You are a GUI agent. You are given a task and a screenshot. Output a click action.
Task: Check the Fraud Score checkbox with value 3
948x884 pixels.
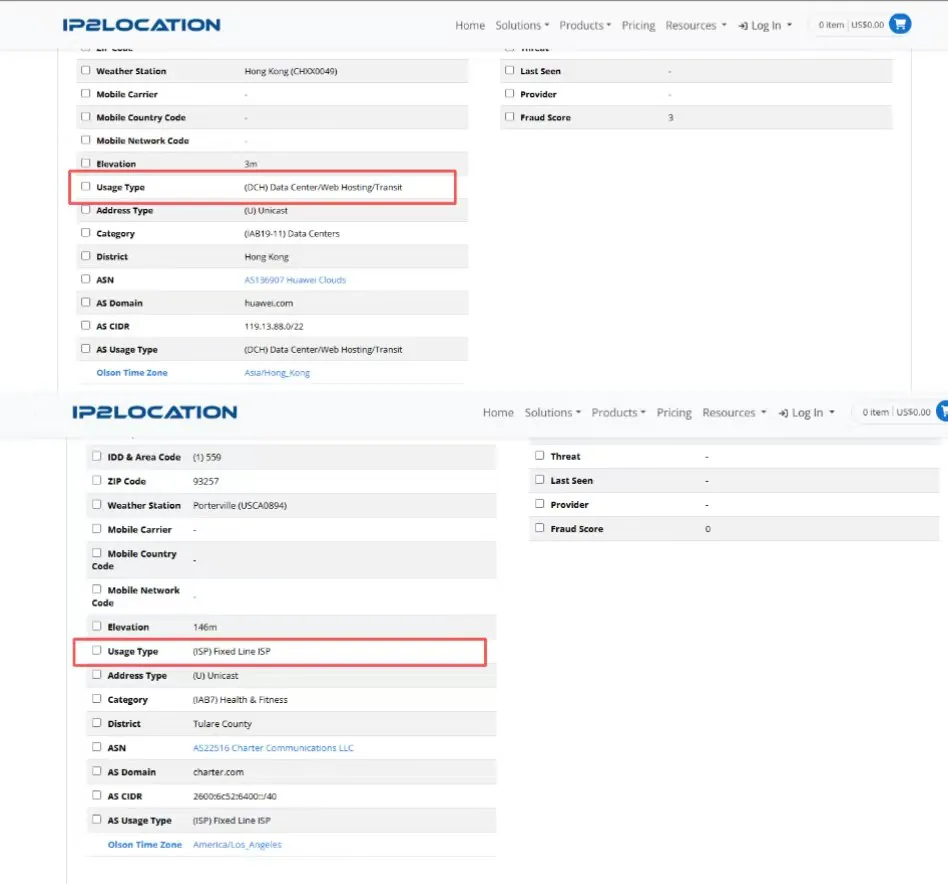pos(510,117)
